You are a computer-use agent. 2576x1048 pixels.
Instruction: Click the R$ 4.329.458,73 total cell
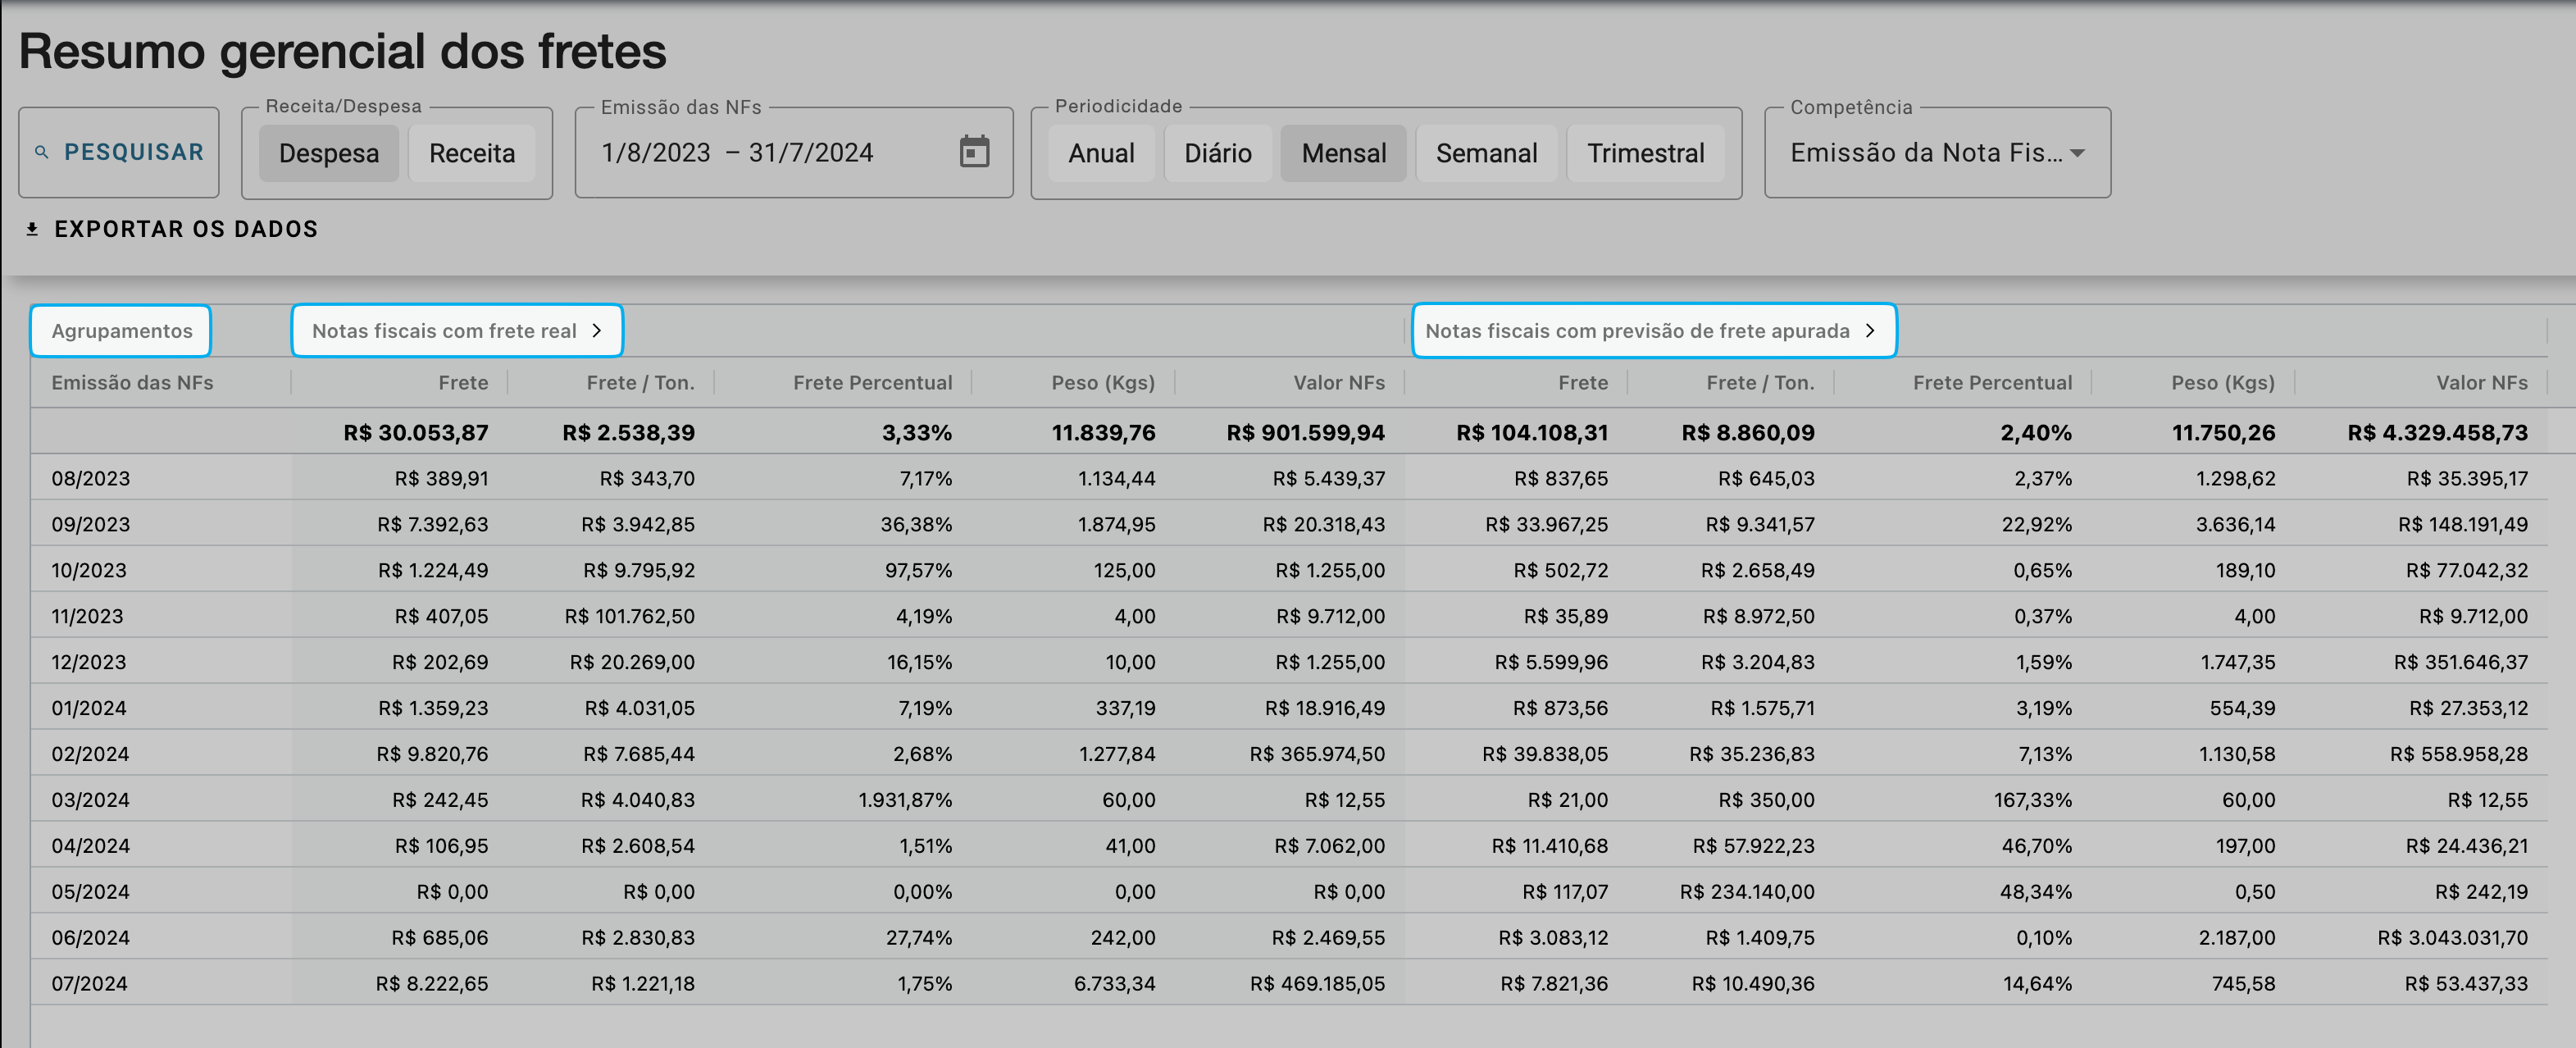point(2438,432)
